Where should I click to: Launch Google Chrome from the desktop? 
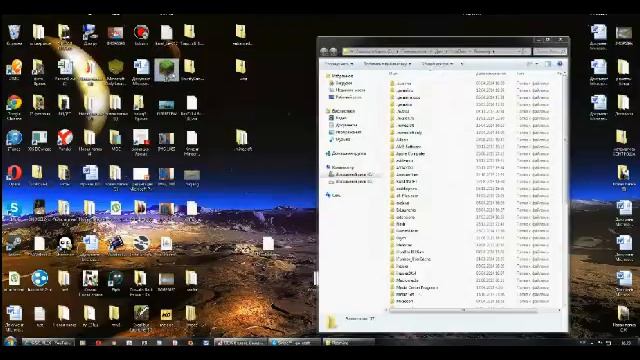tap(14, 107)
